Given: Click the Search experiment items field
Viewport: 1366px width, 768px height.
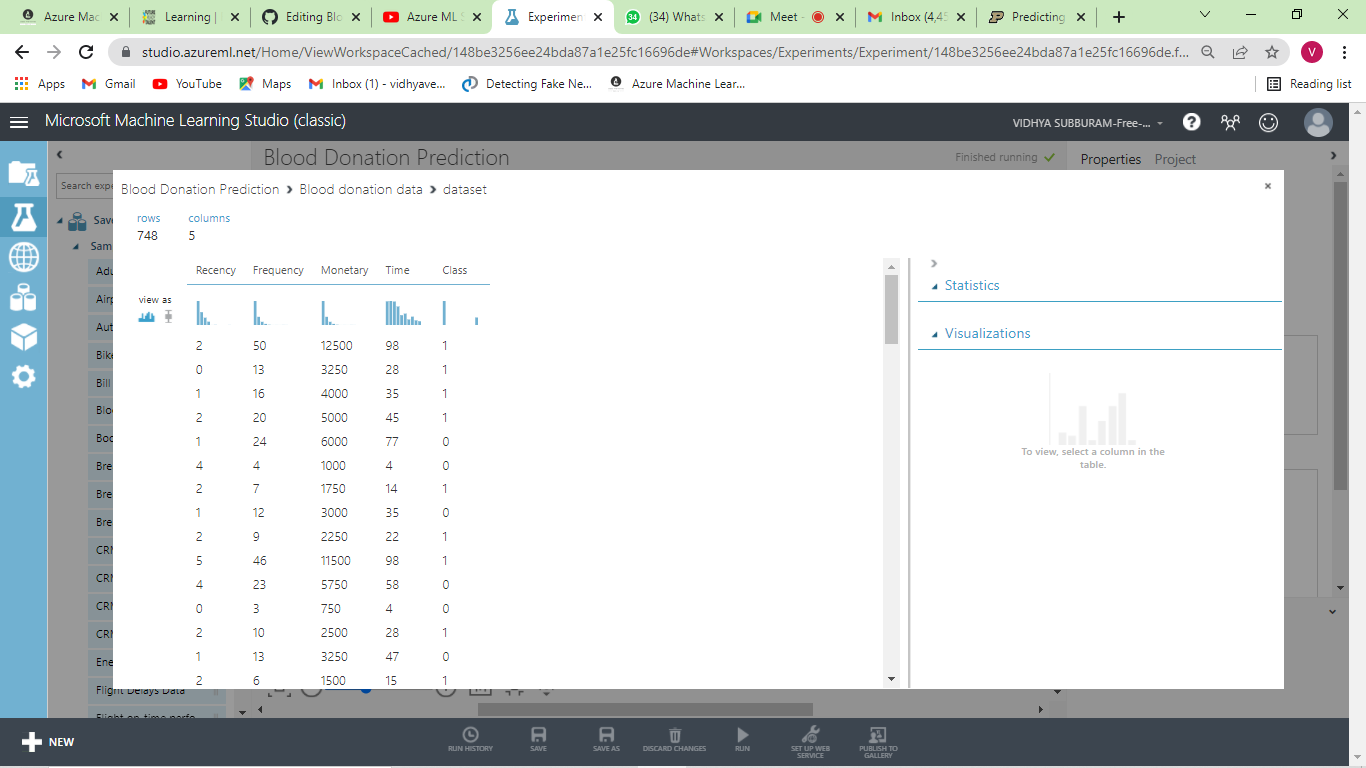Looking at the screenshot, I should (x=85, y=185).
